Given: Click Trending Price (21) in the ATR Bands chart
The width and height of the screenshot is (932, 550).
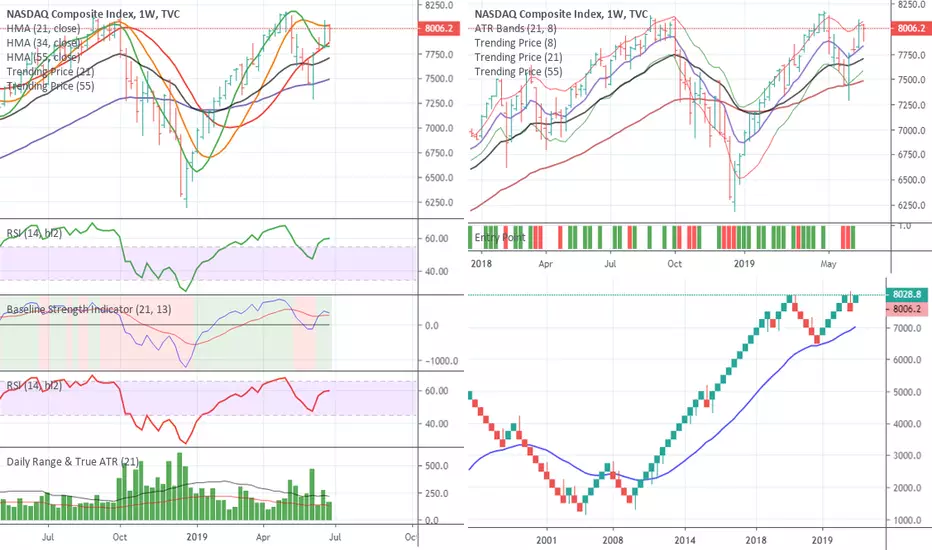Looking at the screenshot, I should pos(518,57).
